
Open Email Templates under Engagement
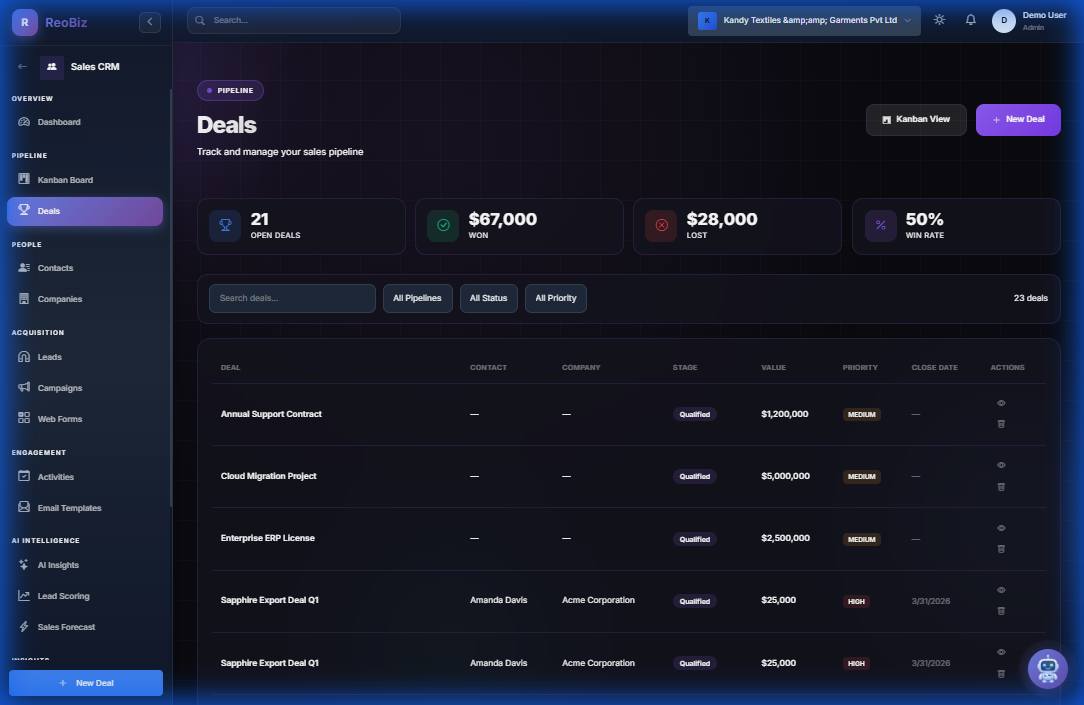click(x=70, y=507)
